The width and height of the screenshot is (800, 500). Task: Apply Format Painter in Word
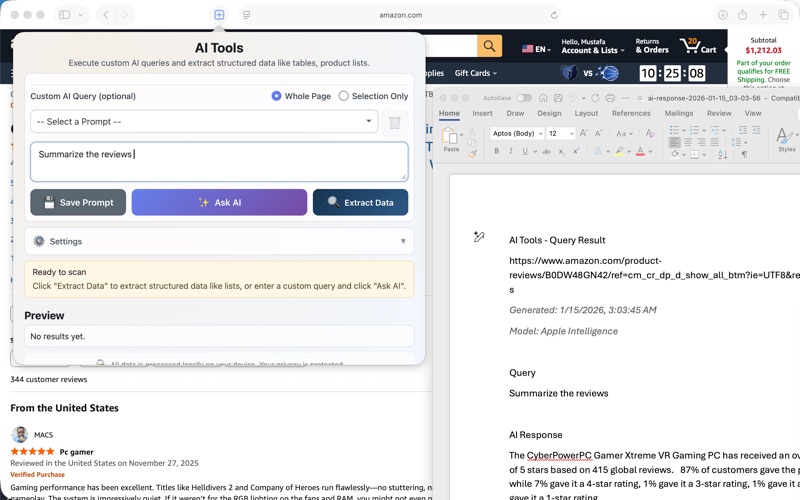[472, 154]
